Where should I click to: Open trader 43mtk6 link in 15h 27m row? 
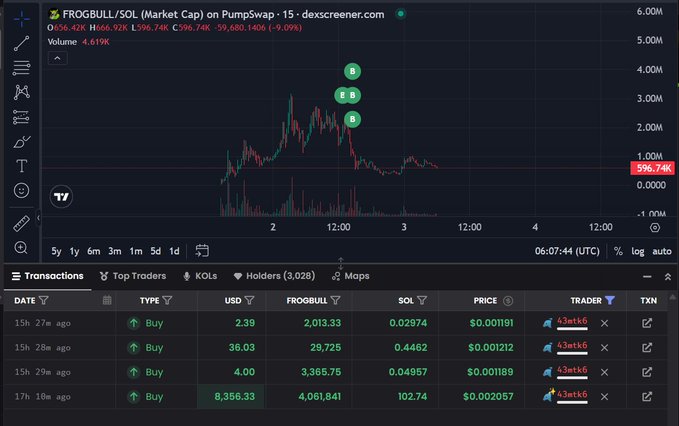(x=572, y=321)
